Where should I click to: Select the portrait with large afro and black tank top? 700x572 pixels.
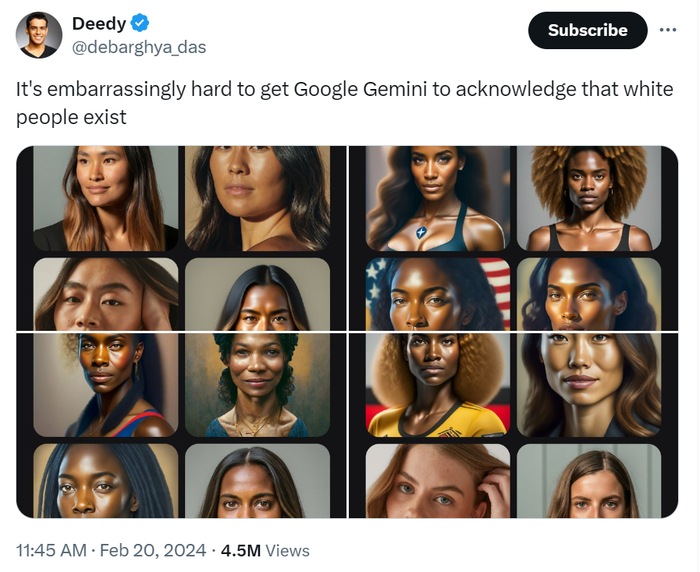pos(589,198)
